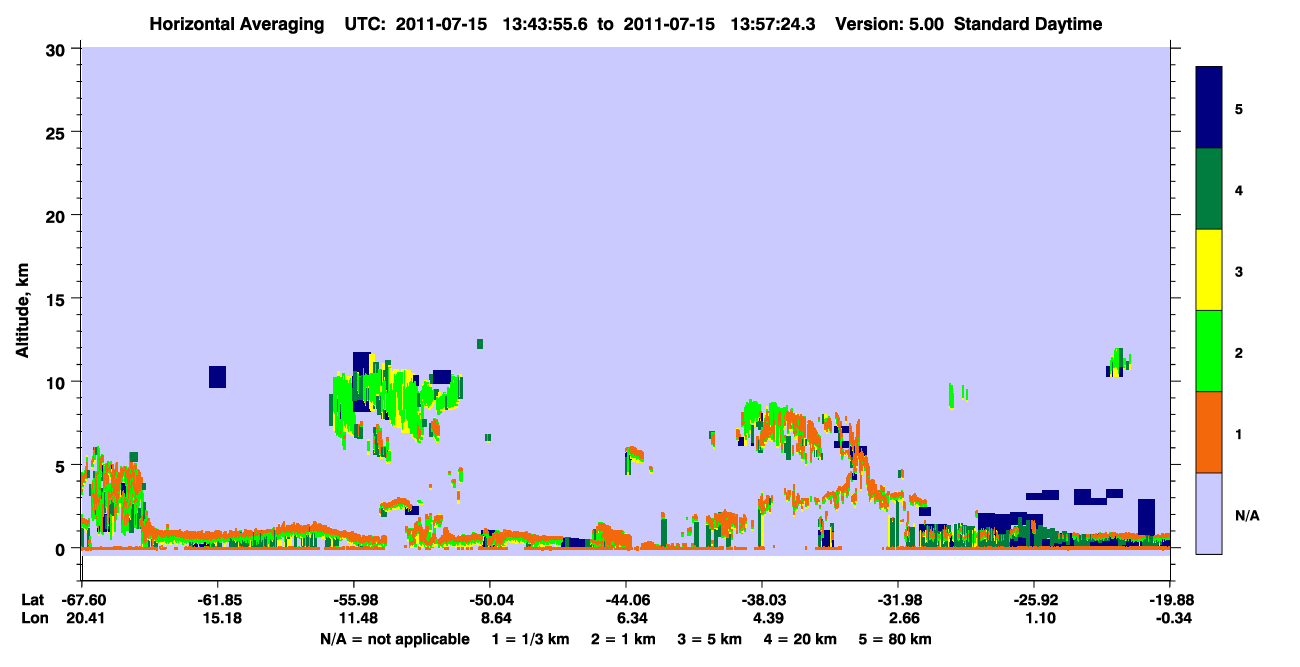
Task: Click the yellow color bar segment labeled 3
Action: point(1209,270)
